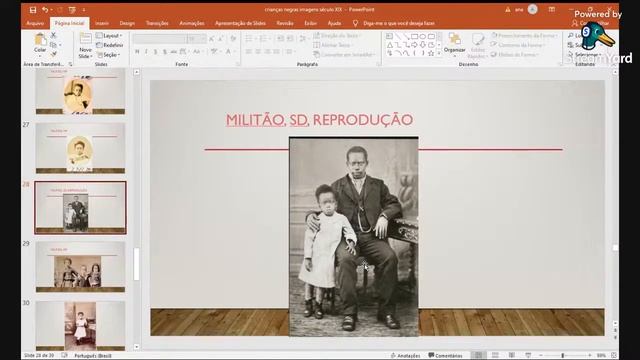Switch to Apresentação de Slides tab
This screenshot has height=360, width=640.
(x=240, y=23)
